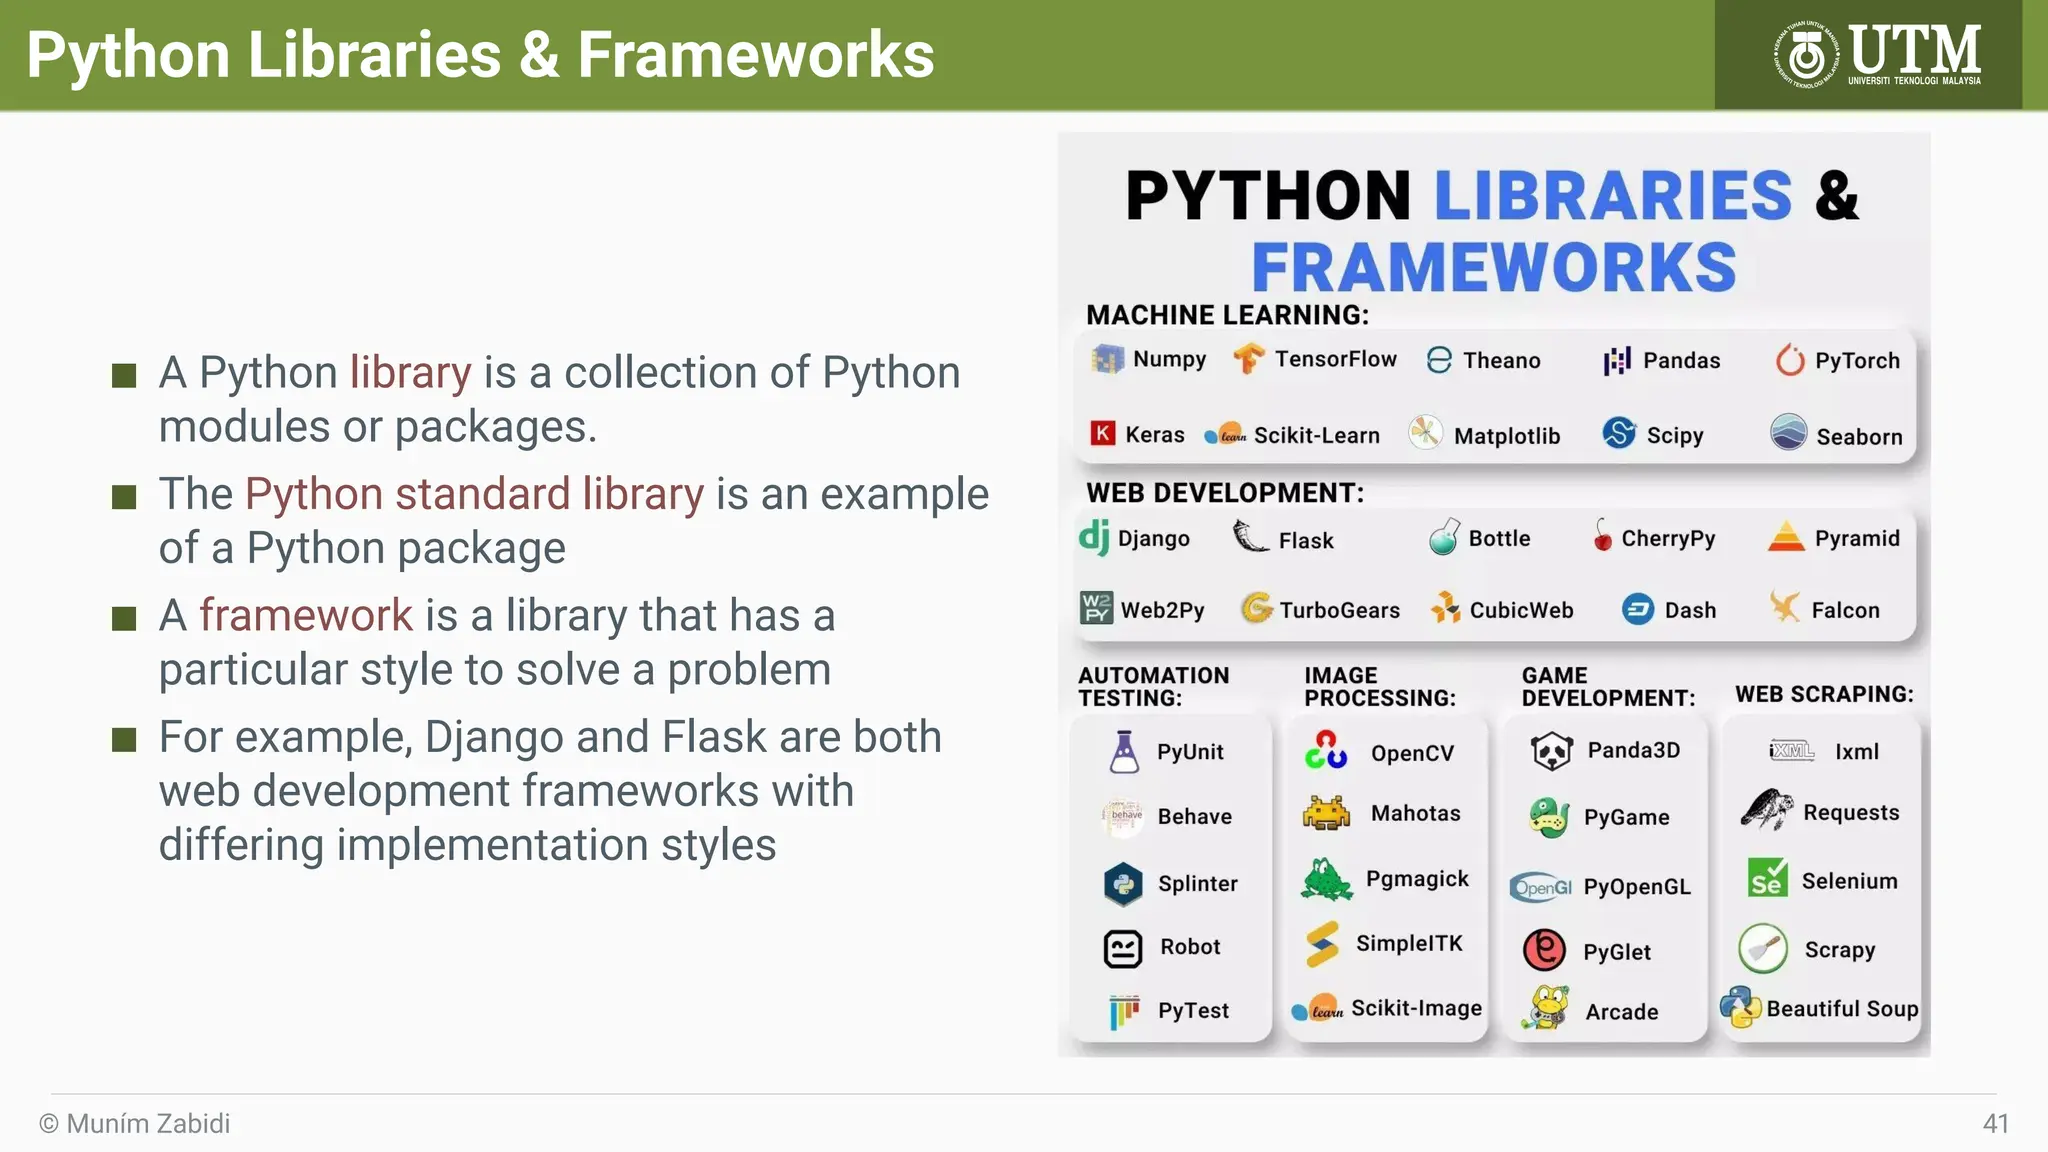Click the GAME DEVELOPMENT heading
2048x1152 pixels.
(x=1608, y=687)
